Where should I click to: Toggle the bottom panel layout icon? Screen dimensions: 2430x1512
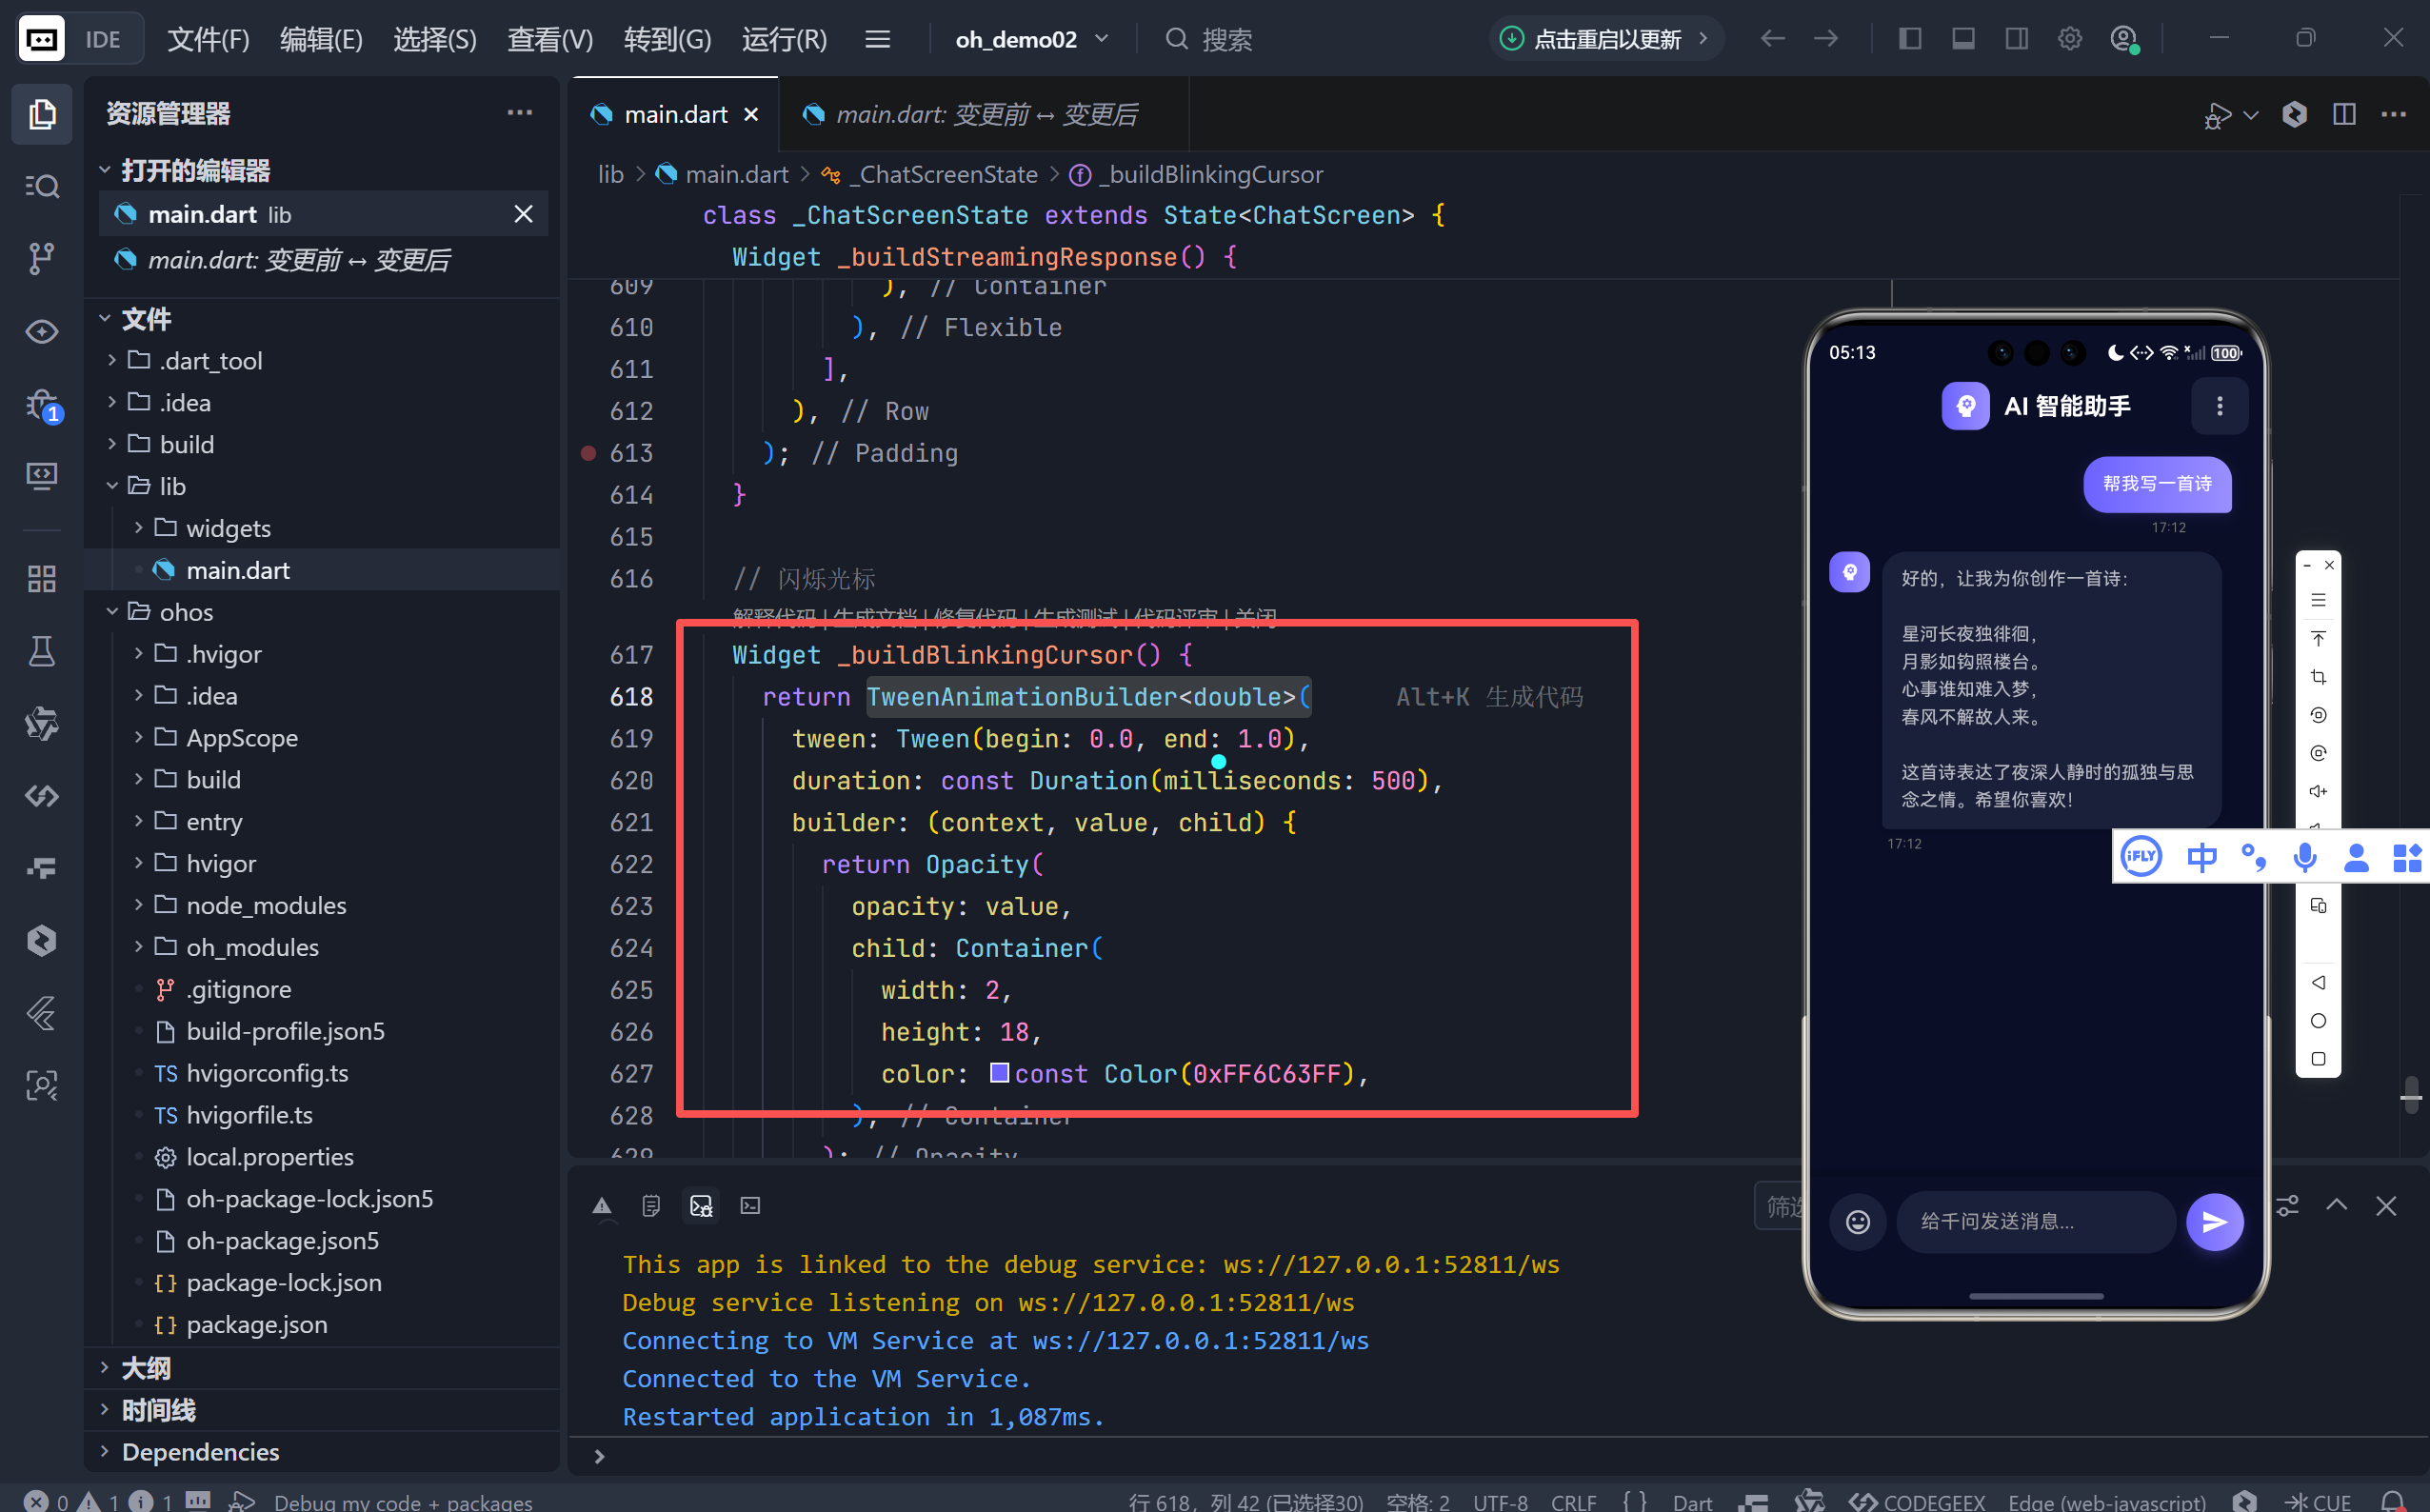(x=1963, y=39)
